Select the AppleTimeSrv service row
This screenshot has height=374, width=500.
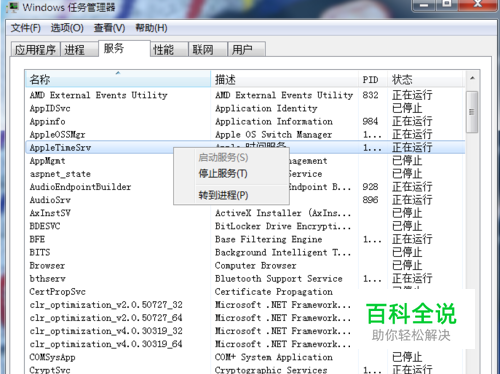pyautogui.click(x=245, y=148)
